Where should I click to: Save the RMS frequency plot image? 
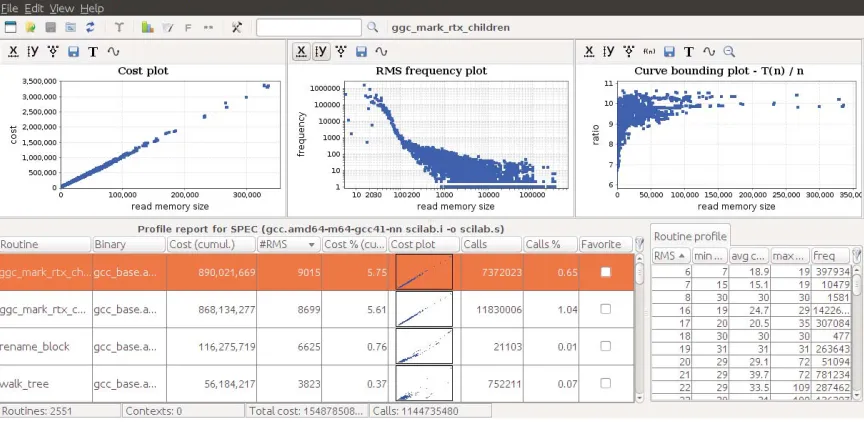point(361,52)
